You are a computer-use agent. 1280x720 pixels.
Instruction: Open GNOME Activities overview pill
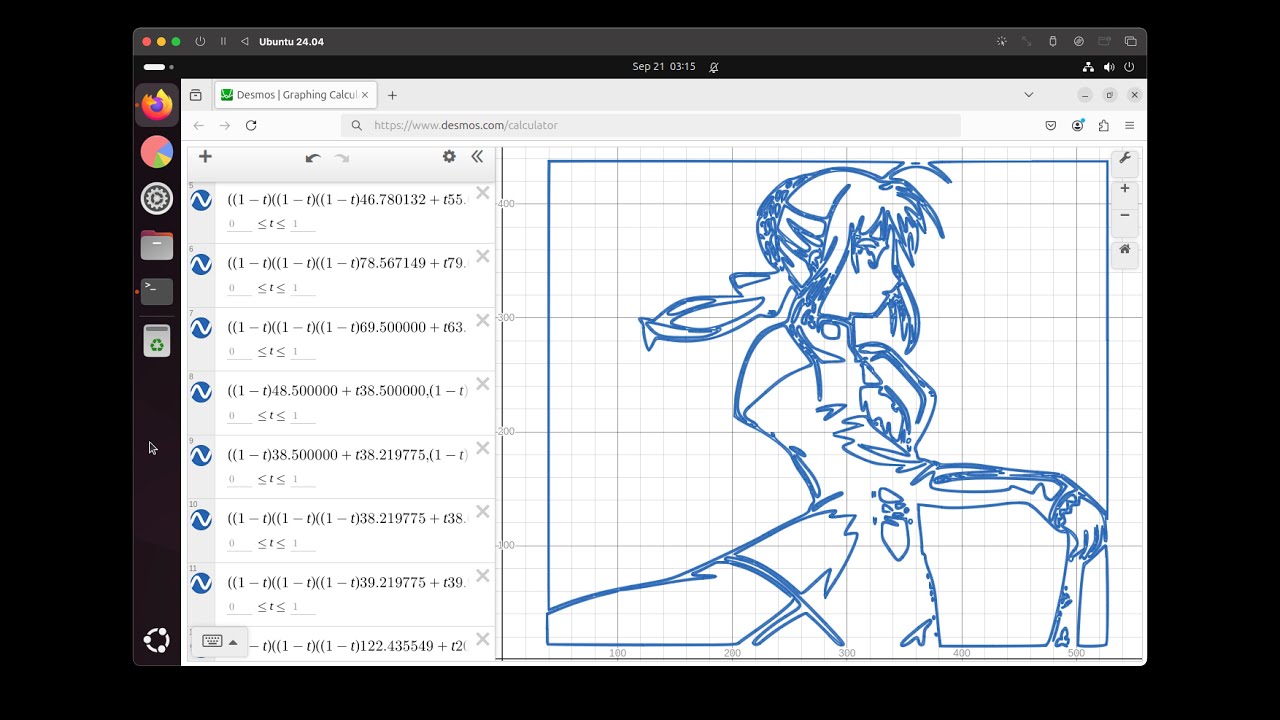pos(157,67)
